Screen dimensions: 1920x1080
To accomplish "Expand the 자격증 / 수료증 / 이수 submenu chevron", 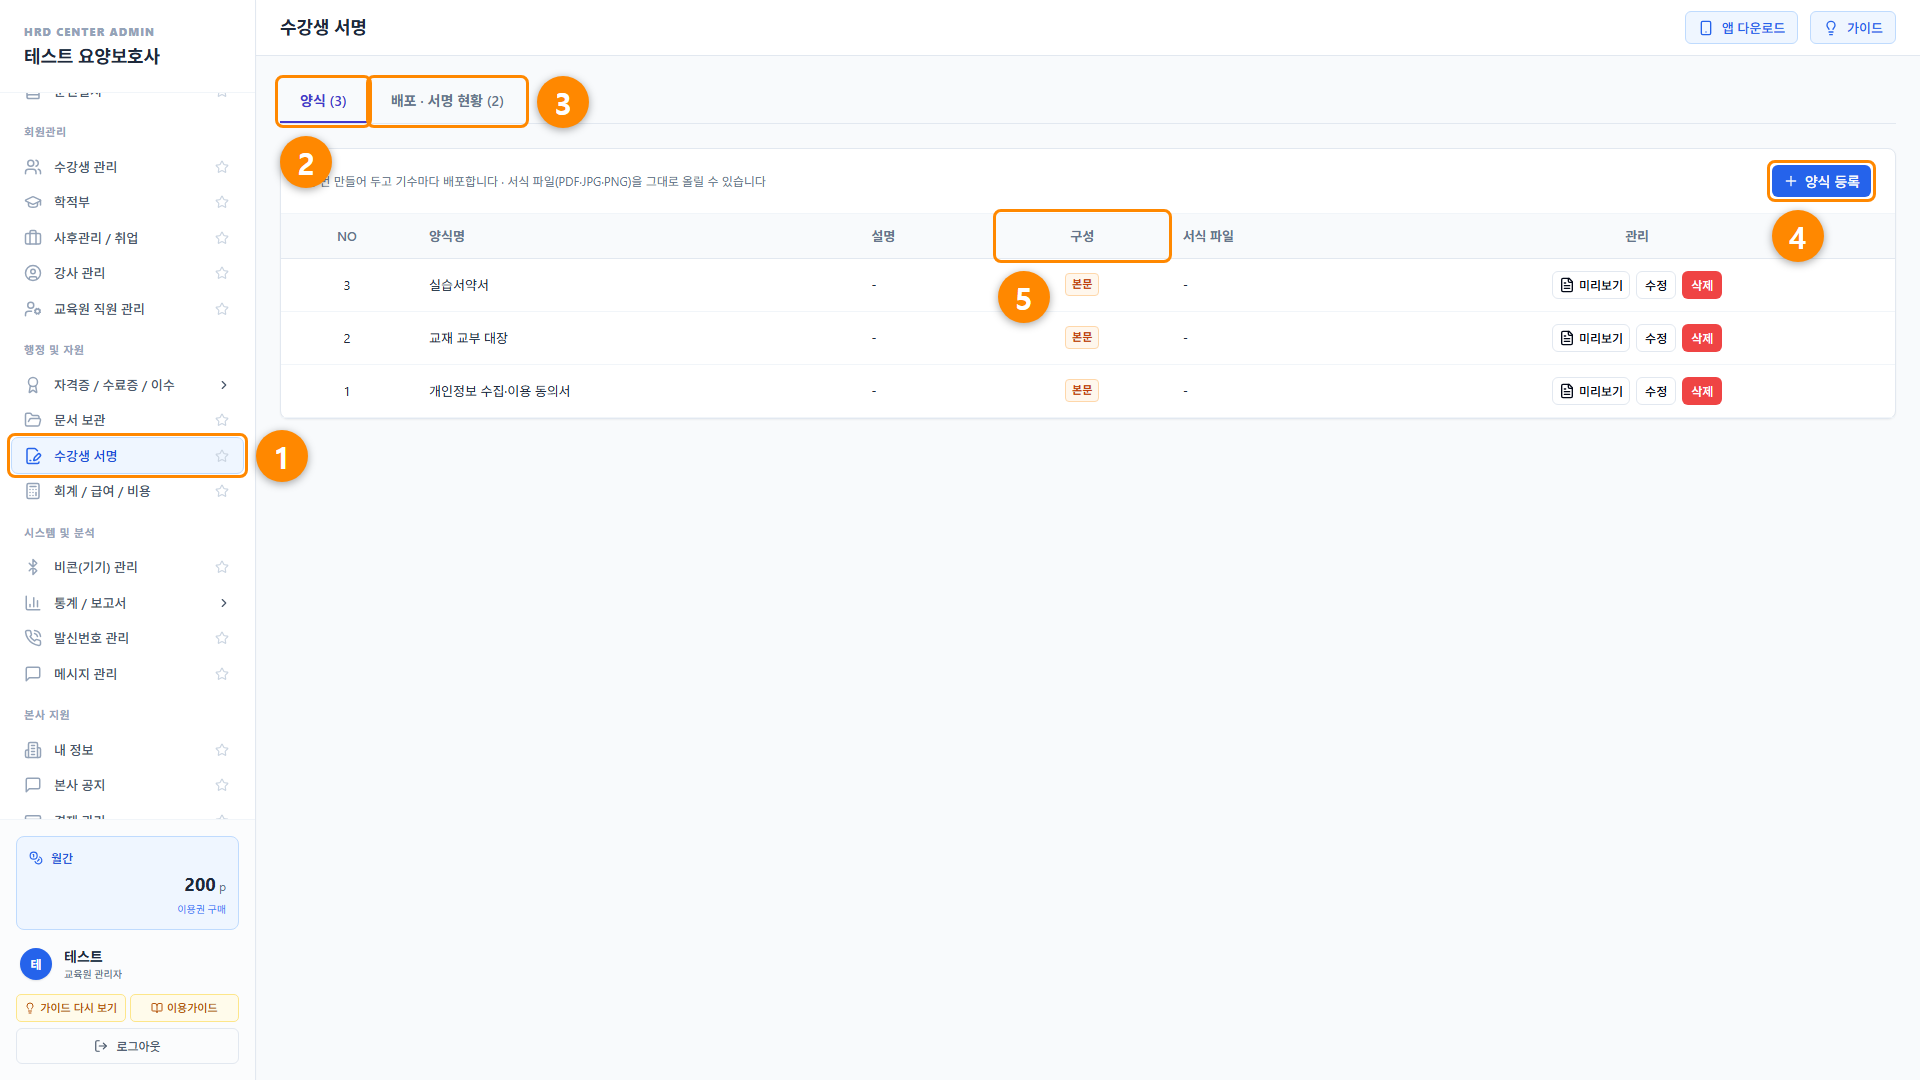I will coord(223,385).
